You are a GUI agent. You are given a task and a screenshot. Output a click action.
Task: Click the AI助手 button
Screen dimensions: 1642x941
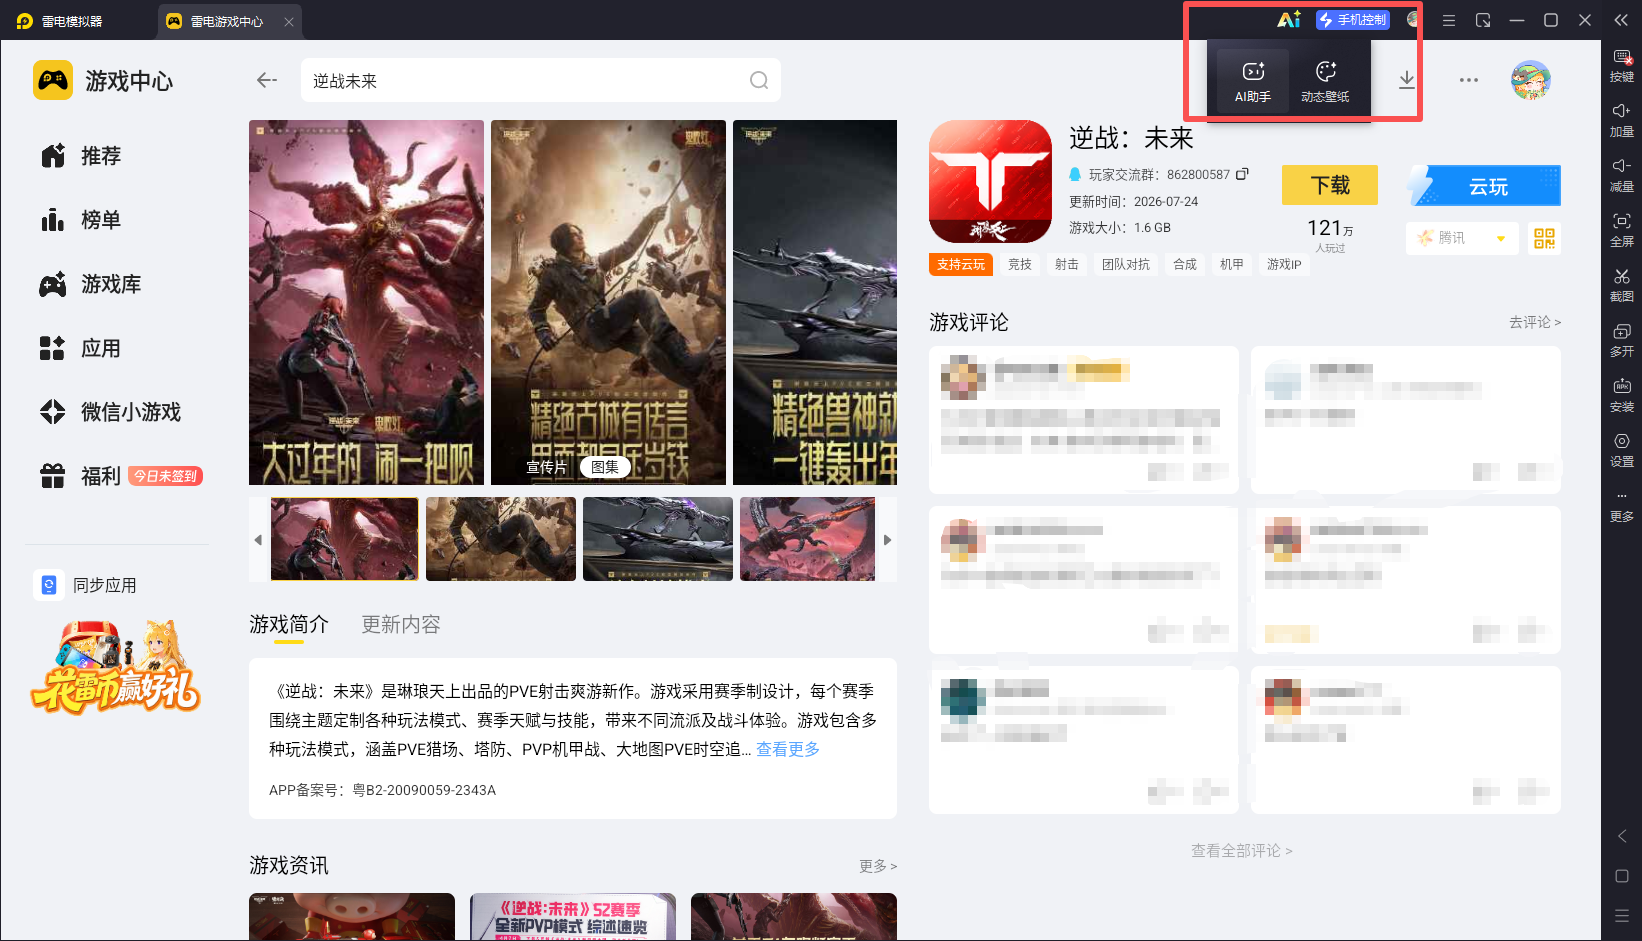1252,82
